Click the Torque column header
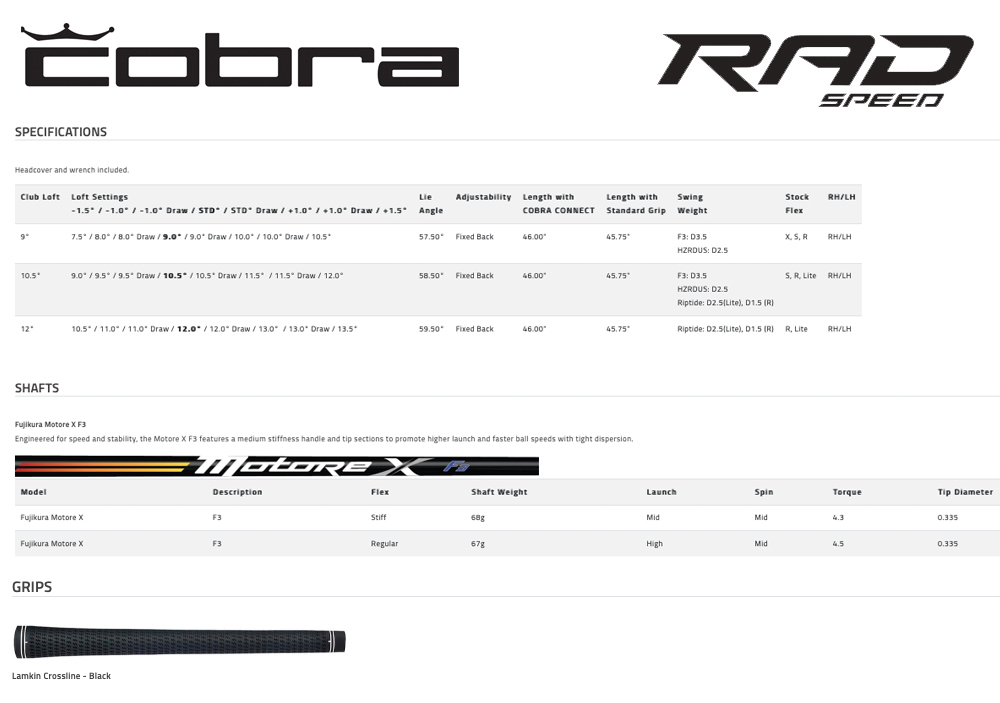 (847, 492)
